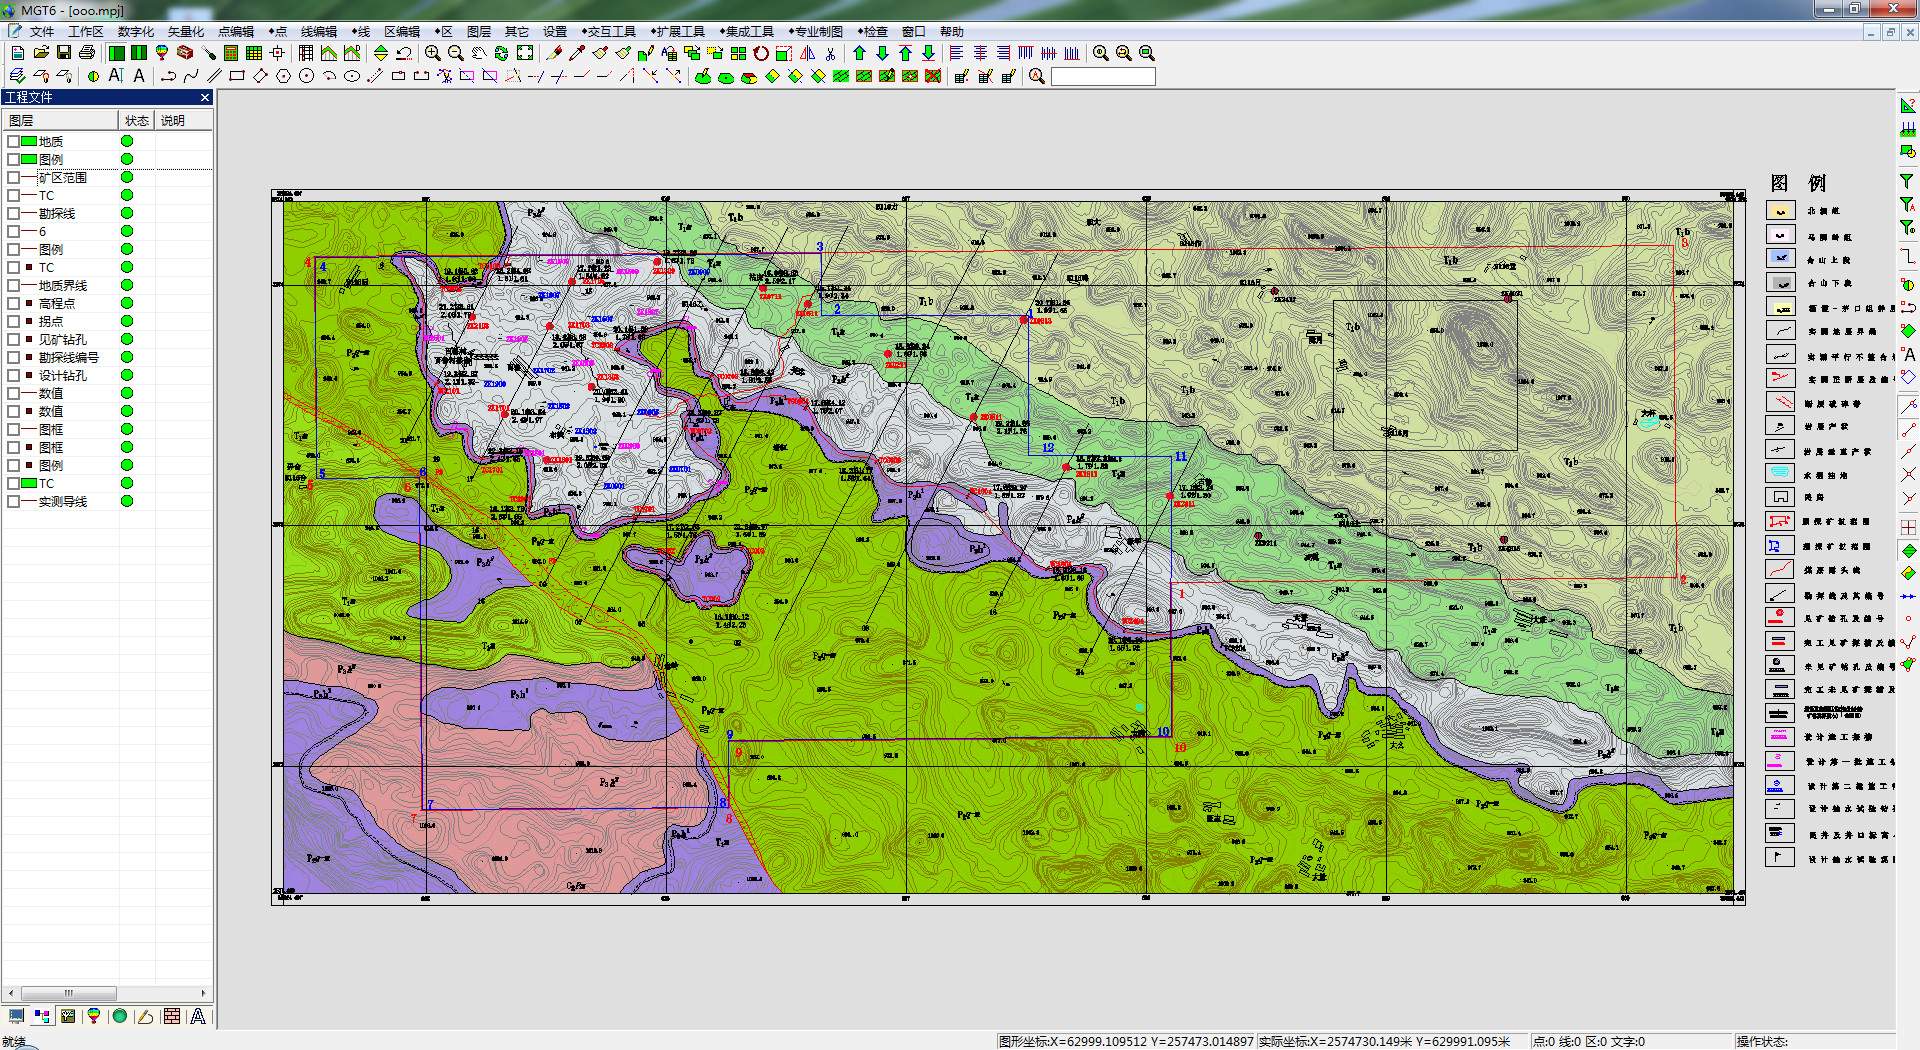Click the align left lines icon
The image size is (1920, 1050).
[956, 53]
